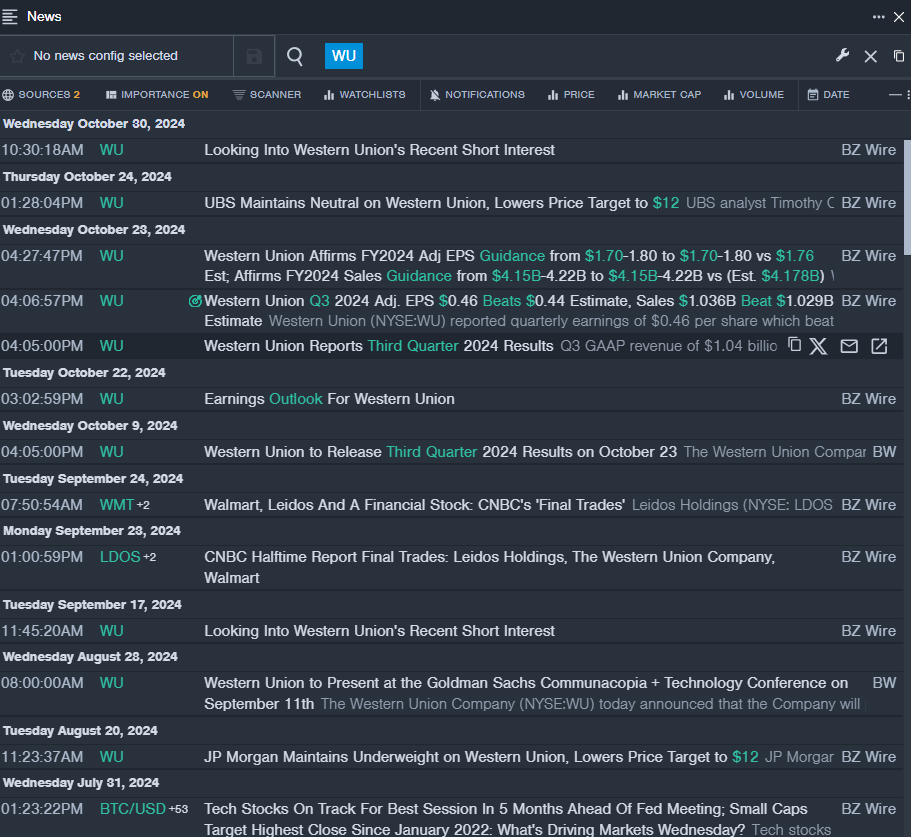Save the news config with disk icon
Viewport: 911px width, 837px height.
254,57
